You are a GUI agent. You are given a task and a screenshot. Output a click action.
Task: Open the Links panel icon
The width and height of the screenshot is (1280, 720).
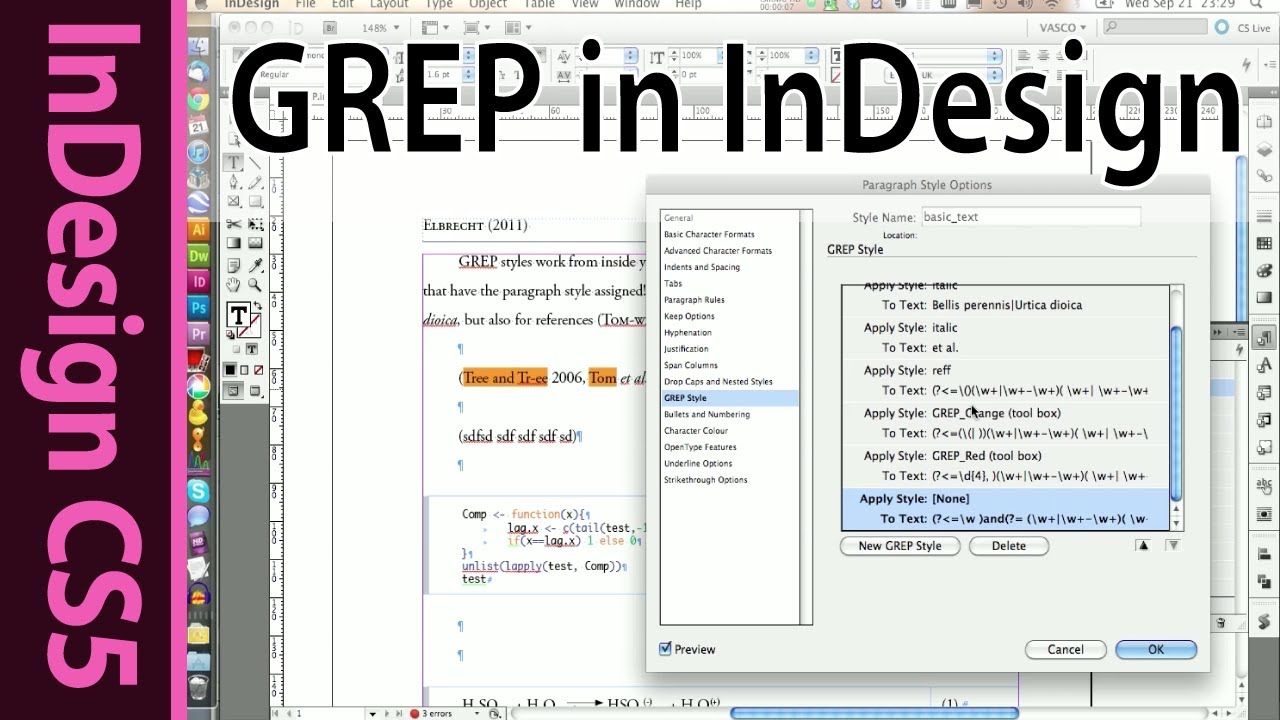coord(1263,176)
